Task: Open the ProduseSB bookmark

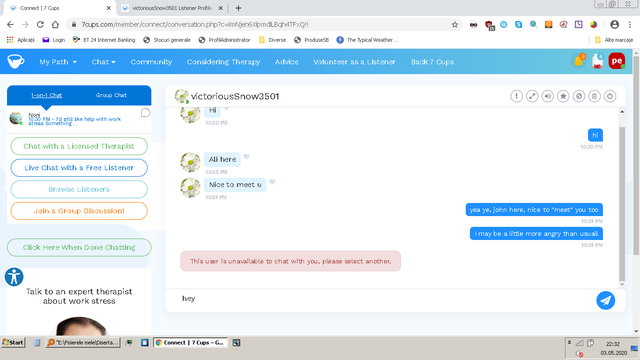Action: point(311,40)
